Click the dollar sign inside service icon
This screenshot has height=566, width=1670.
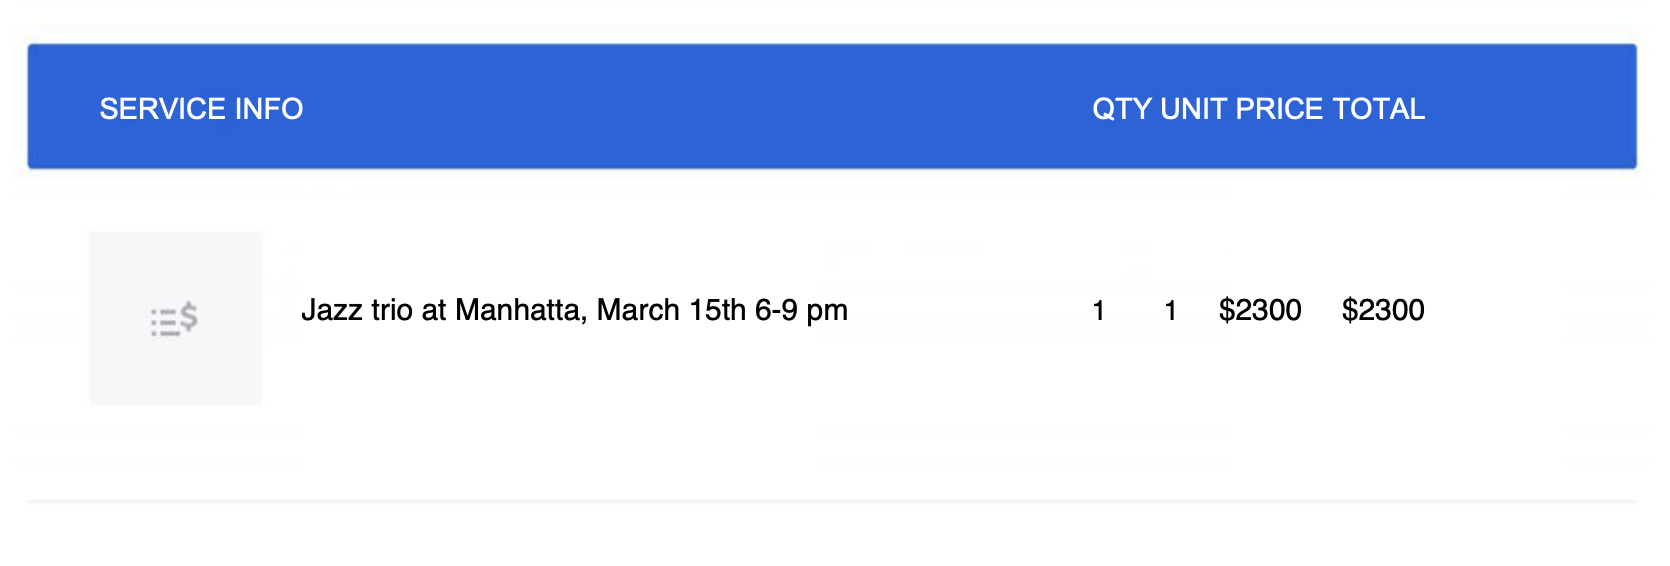189,317
